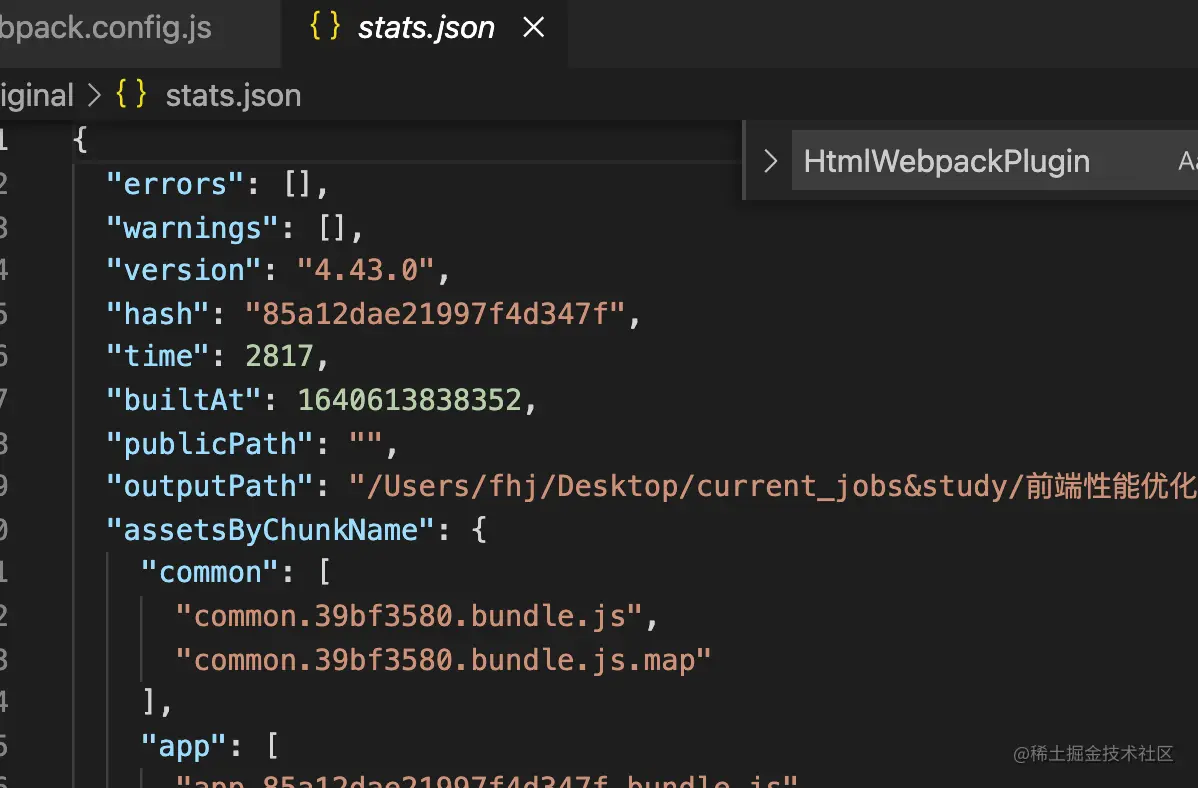Select builtAt value 1640613838352

(x=410, y=400)
